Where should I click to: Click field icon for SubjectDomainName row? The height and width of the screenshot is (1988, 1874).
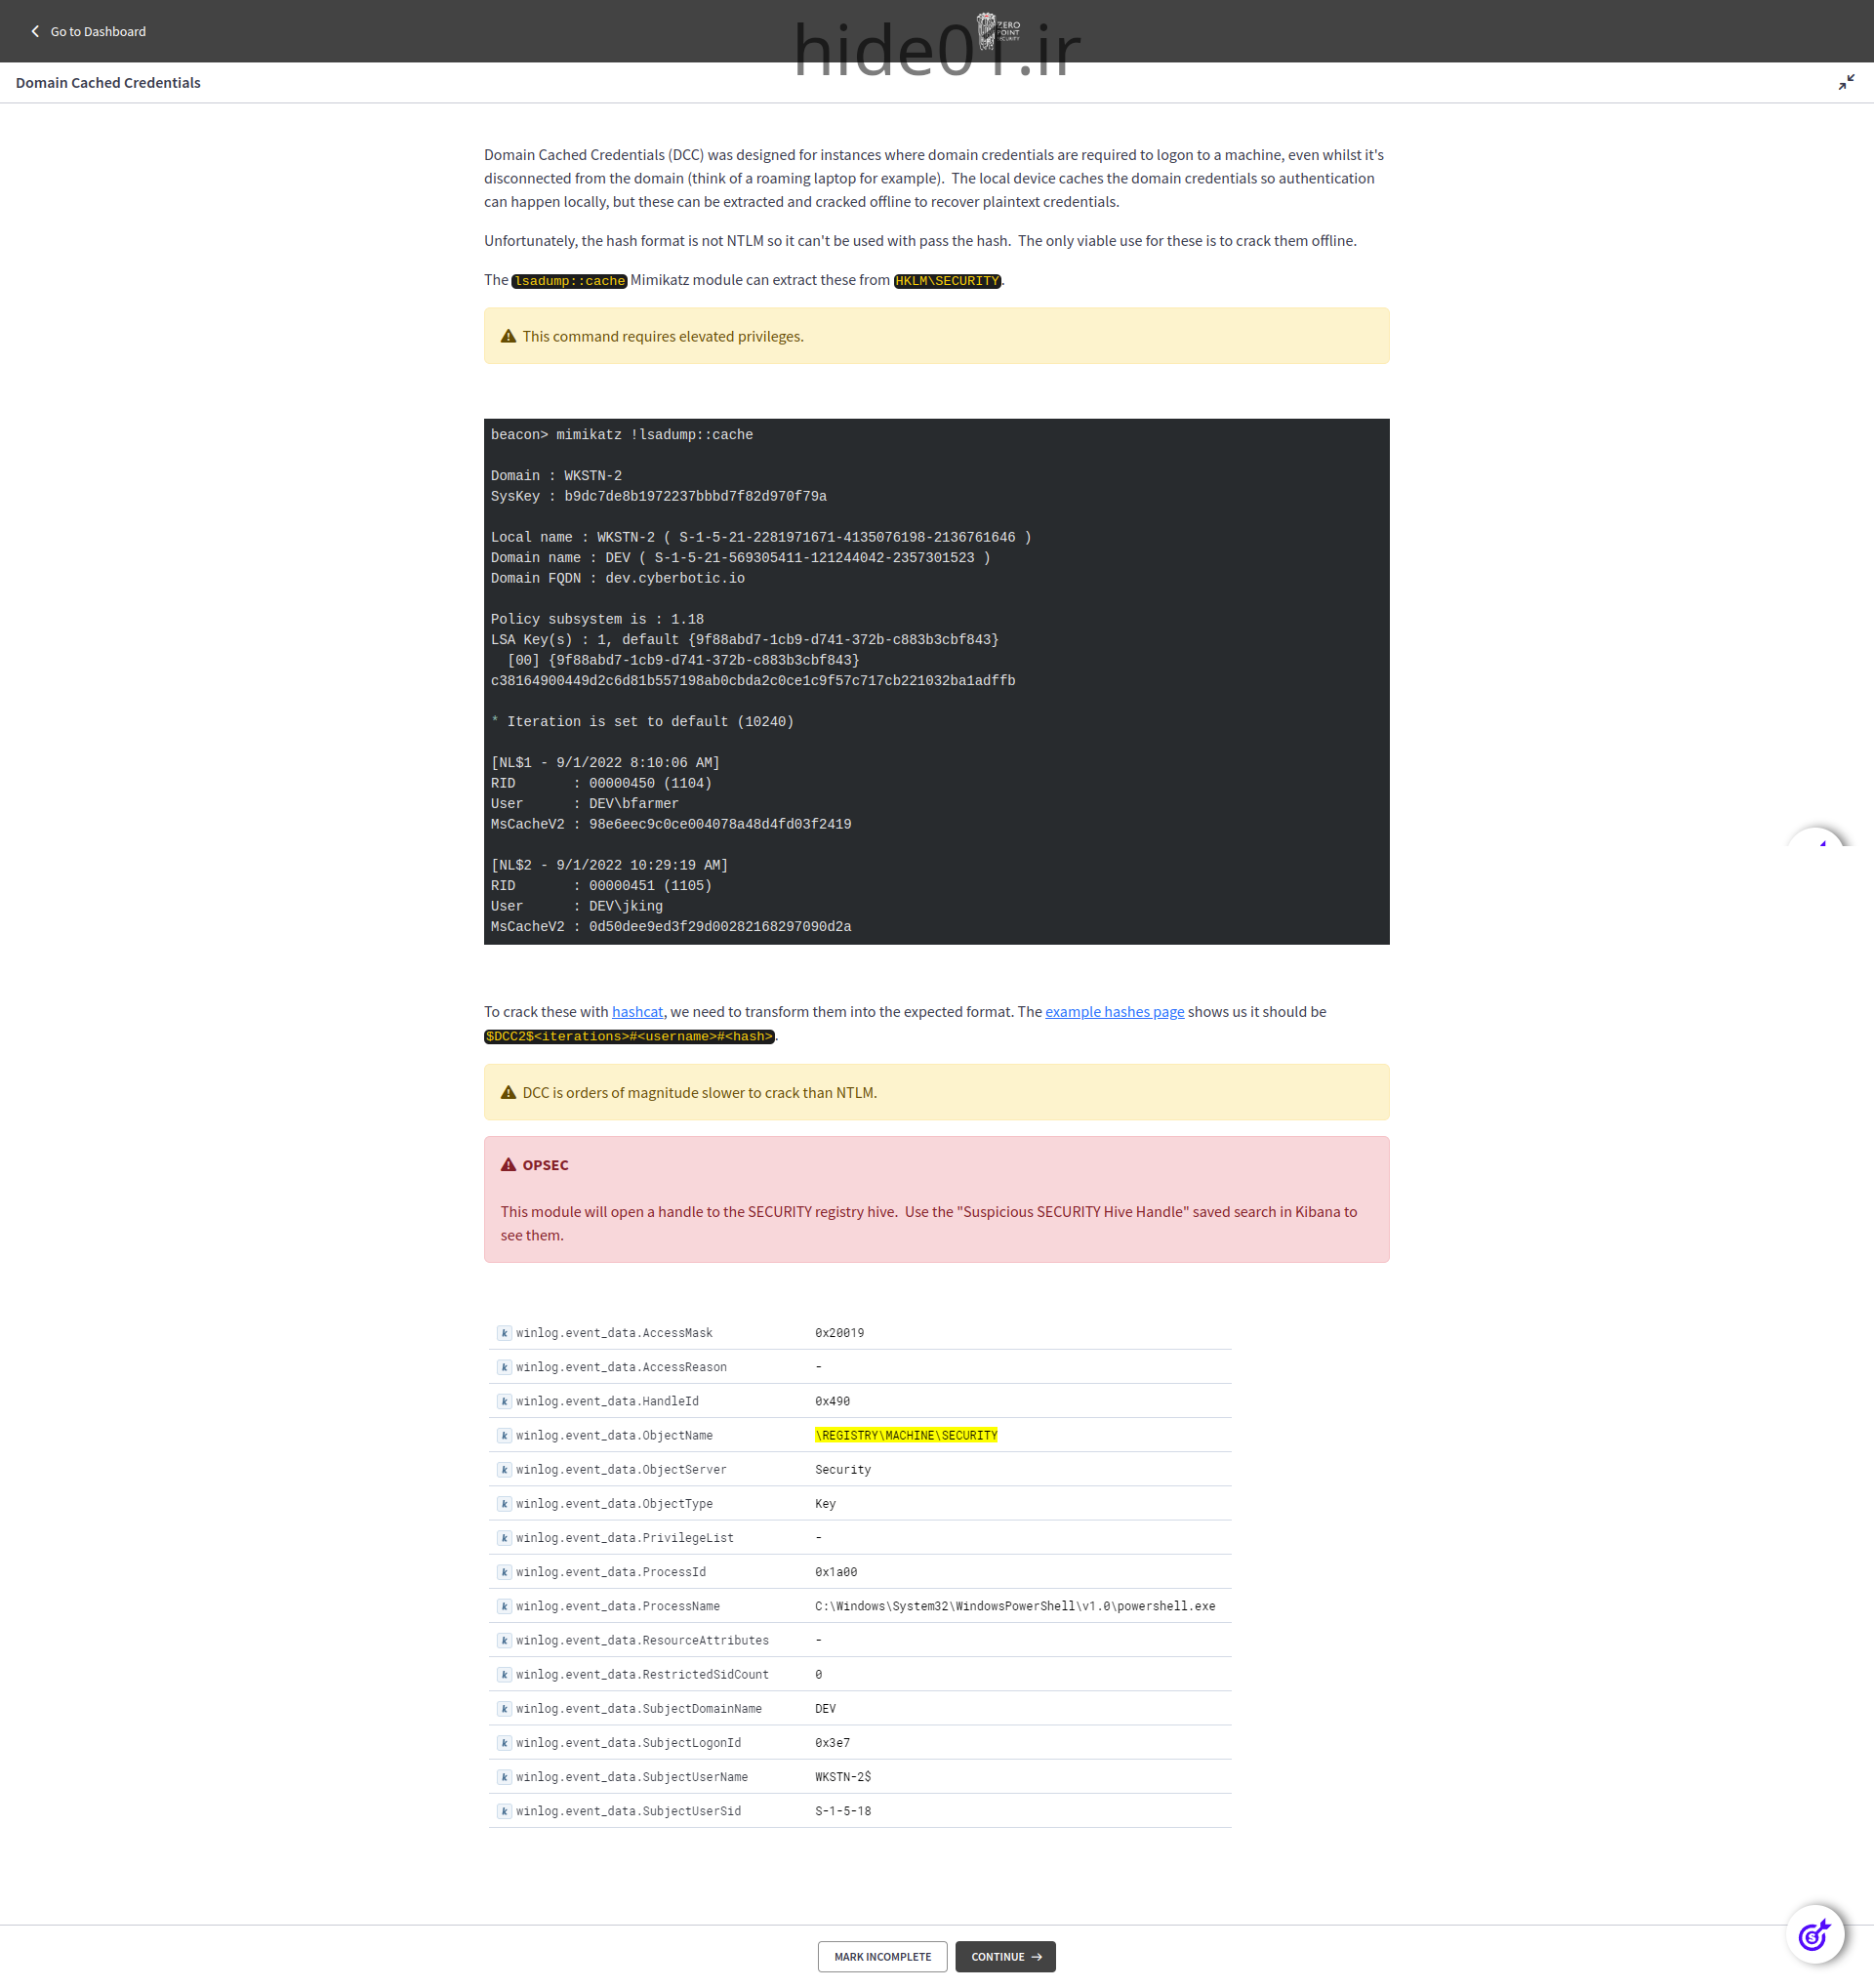point(504,1709)
